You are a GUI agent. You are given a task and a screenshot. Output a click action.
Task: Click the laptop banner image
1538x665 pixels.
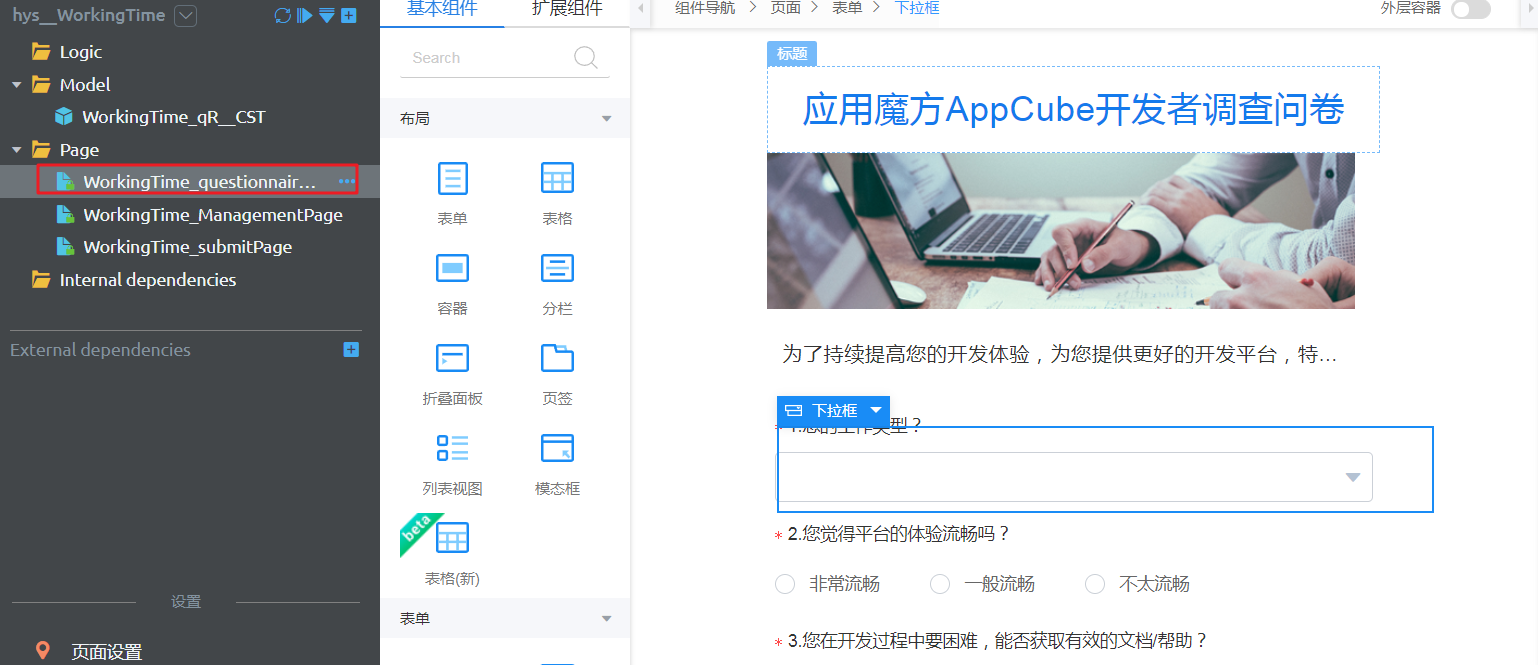coord(1061,231)
